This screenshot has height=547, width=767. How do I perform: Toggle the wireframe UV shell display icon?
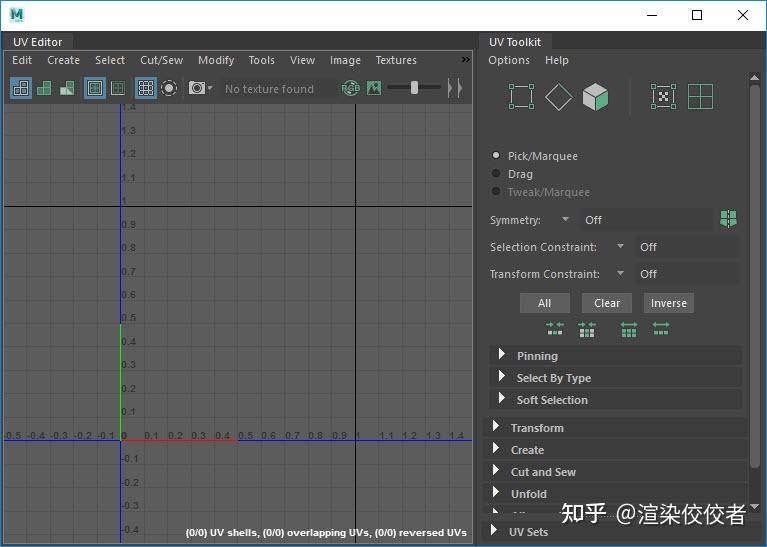[21, 88]
